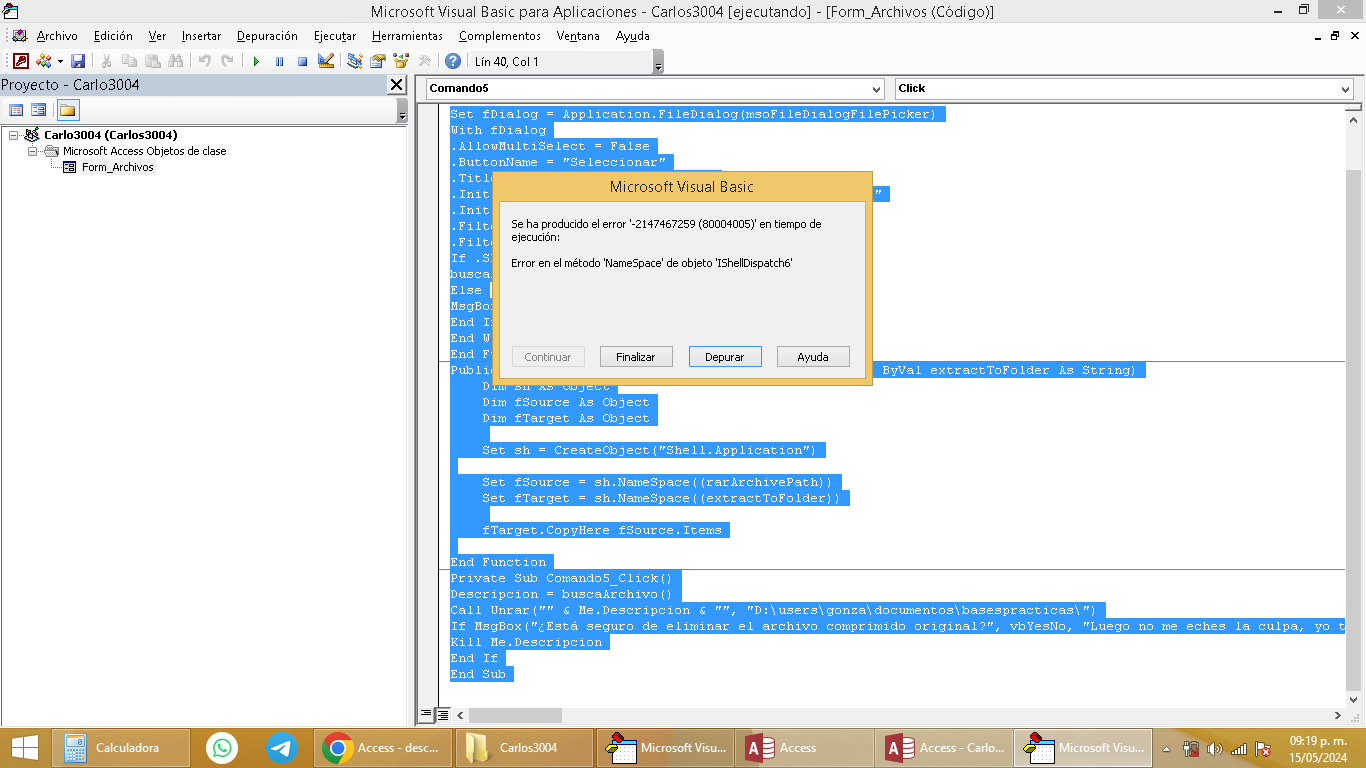This screenshot has width=1366, height=768.
Task: Switch to Chrome Access - desc... taskbar item
Action: click(x=382, y=747)
